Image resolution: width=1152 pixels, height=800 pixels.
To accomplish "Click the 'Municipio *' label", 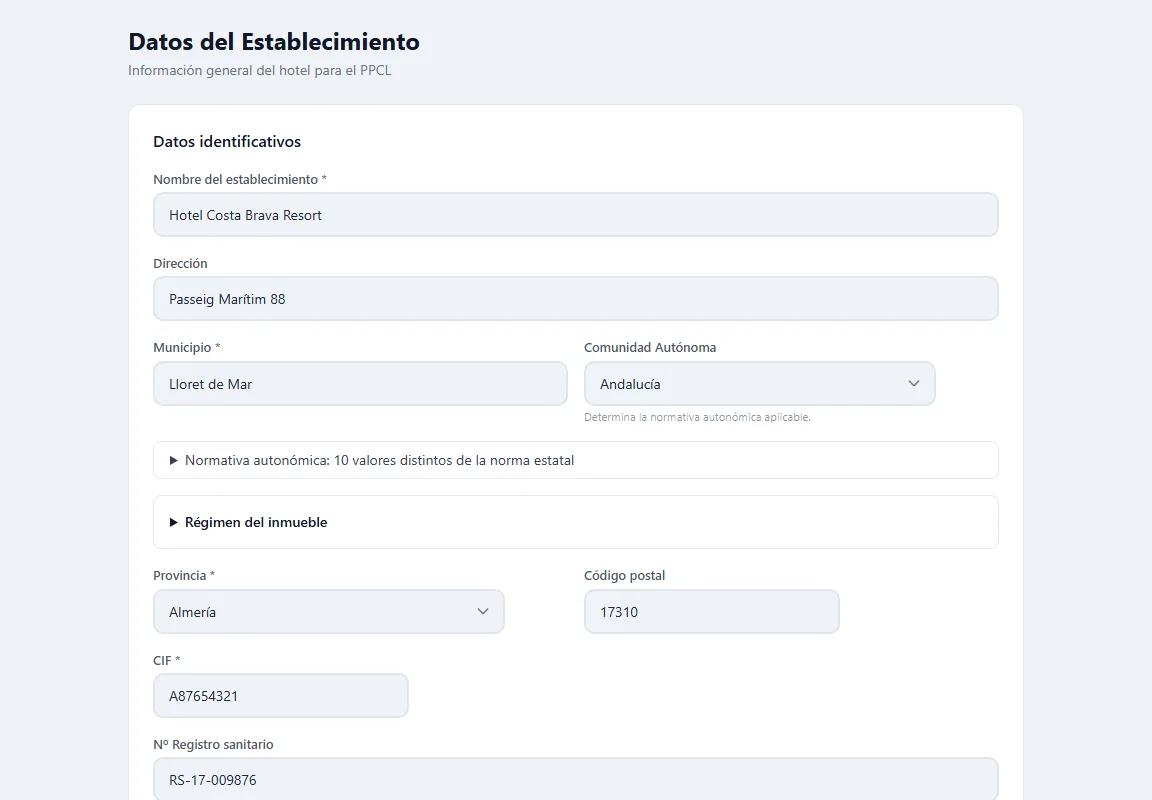I will (187, 347).
